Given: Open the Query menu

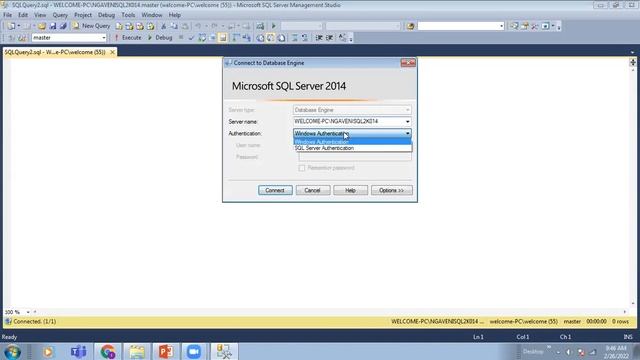Looking at the screenshot, I should click(60, 15).
